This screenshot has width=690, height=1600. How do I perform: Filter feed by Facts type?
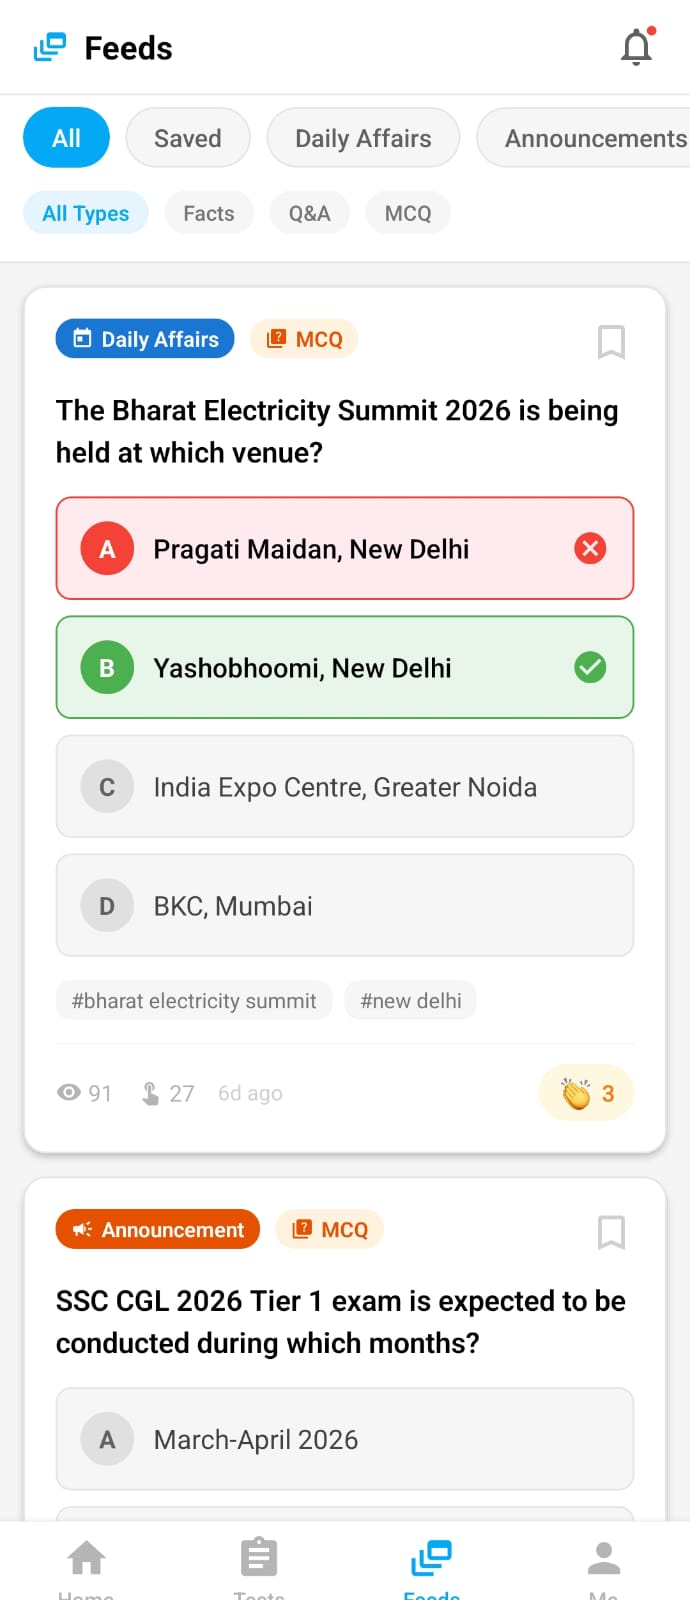tap(209, 213)
